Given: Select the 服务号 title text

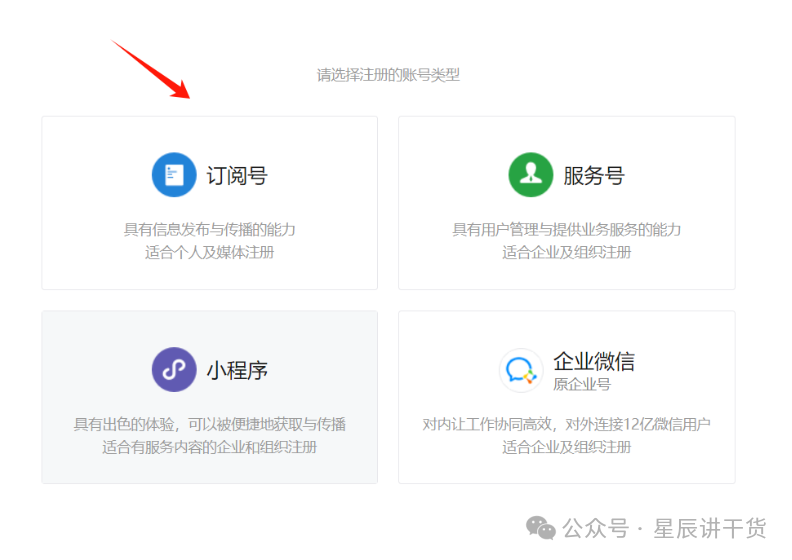Looking at the screenshot, I should coord(594,176).
